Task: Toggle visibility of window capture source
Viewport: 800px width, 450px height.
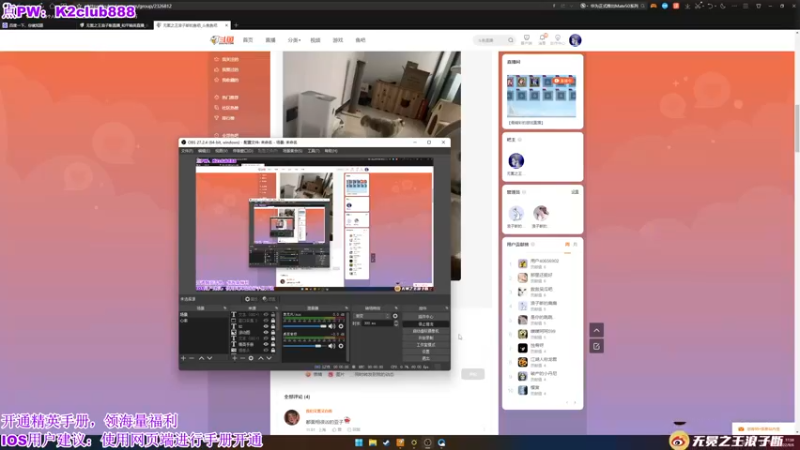Action: click(x=266, y=320)
